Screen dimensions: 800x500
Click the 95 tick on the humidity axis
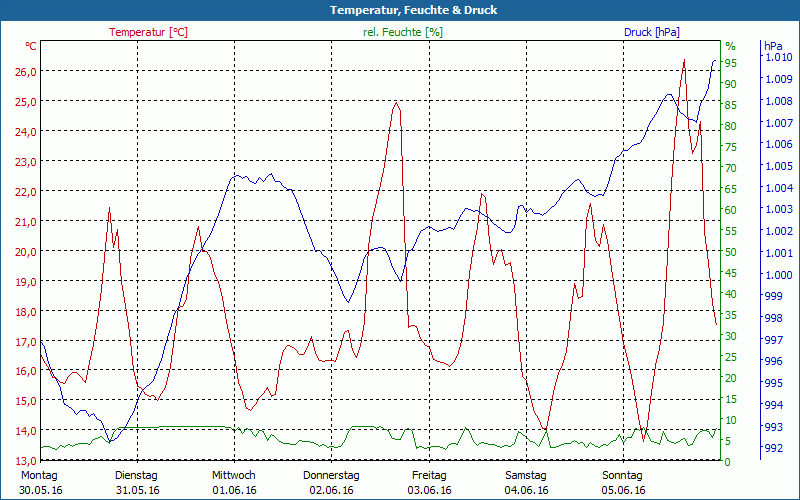(731, 63)
